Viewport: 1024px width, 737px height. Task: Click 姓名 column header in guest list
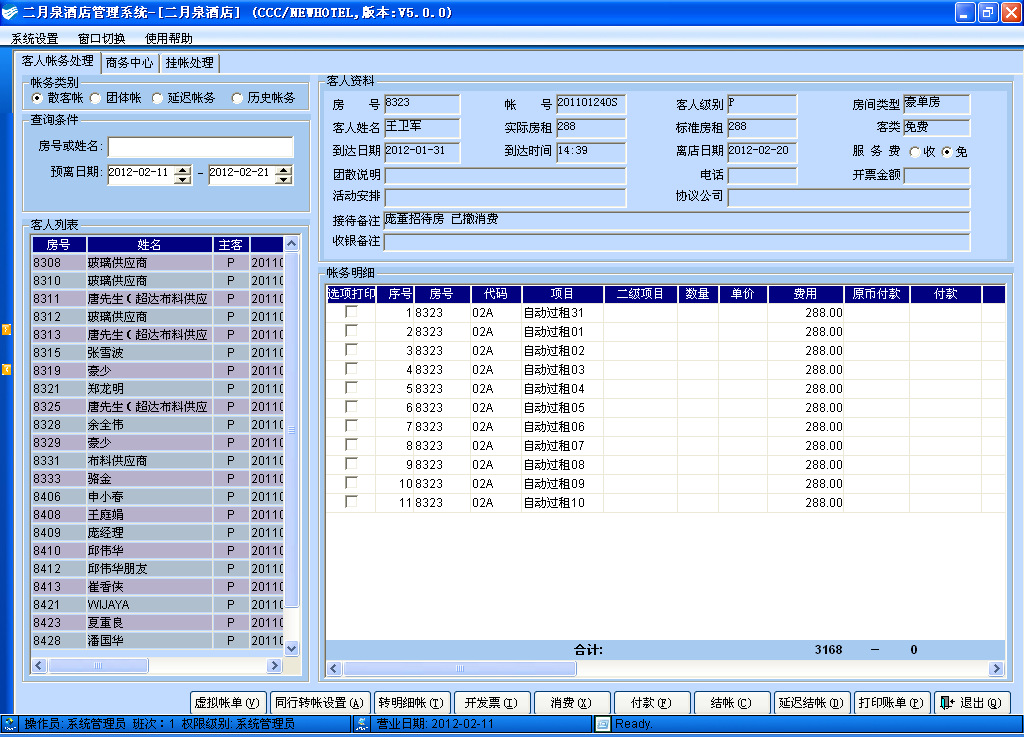point(150,244)
